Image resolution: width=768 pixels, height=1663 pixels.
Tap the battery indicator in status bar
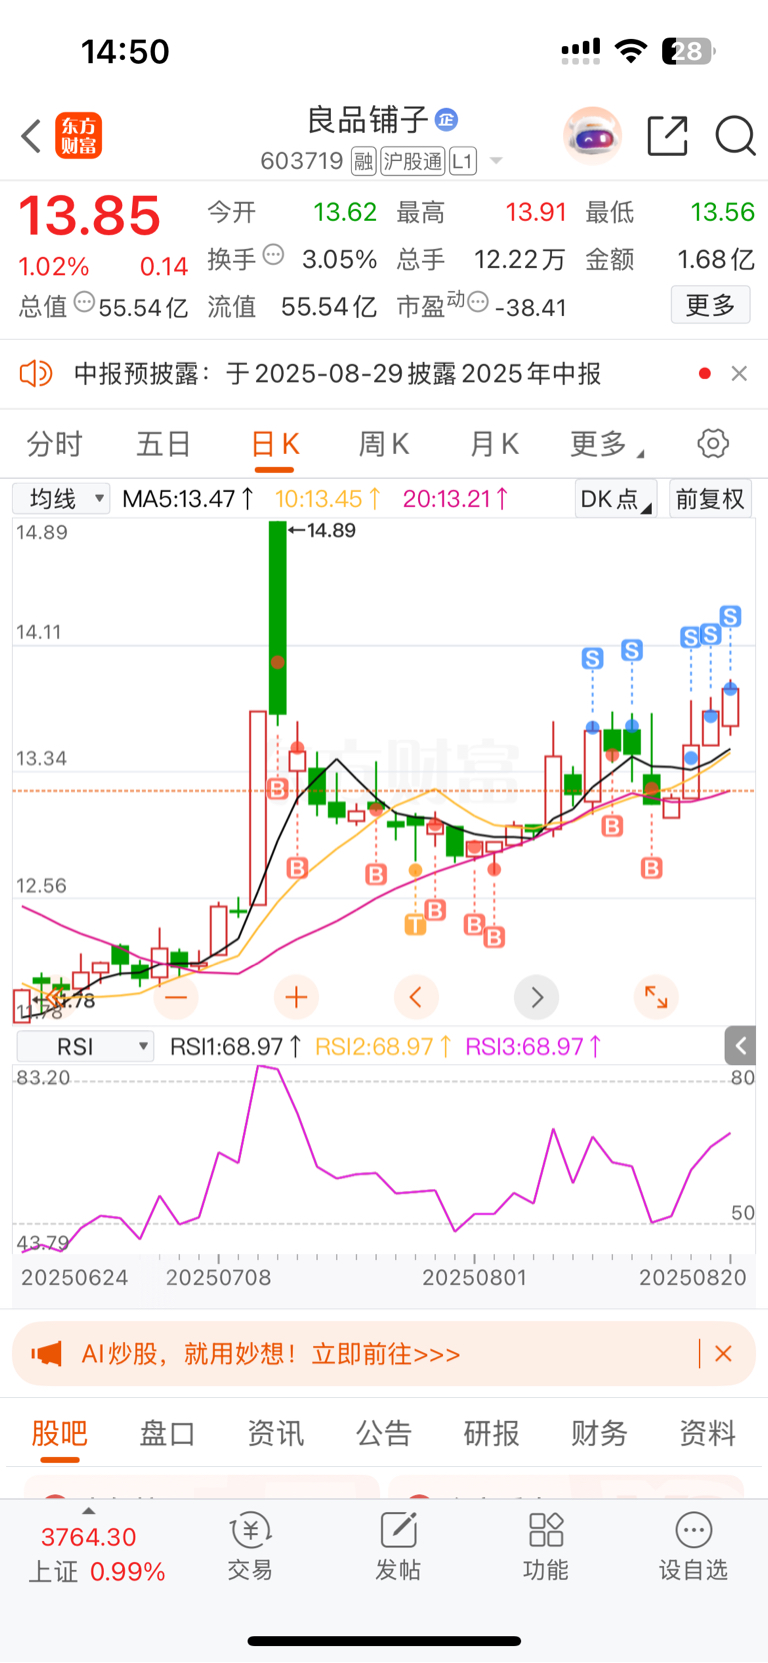click(x=688, y=51)
